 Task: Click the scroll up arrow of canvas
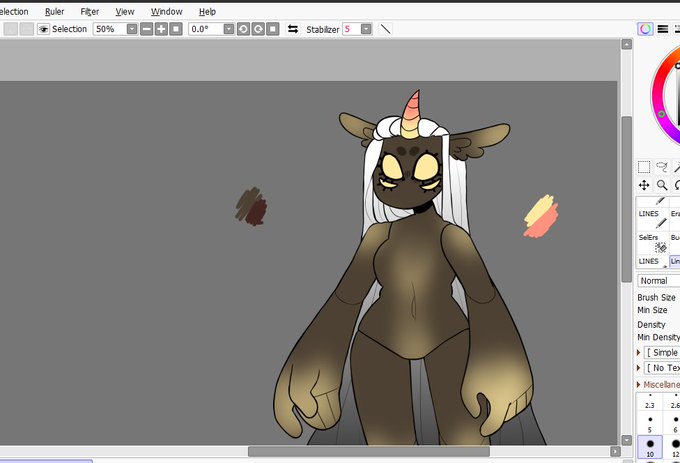pos(627,44)
